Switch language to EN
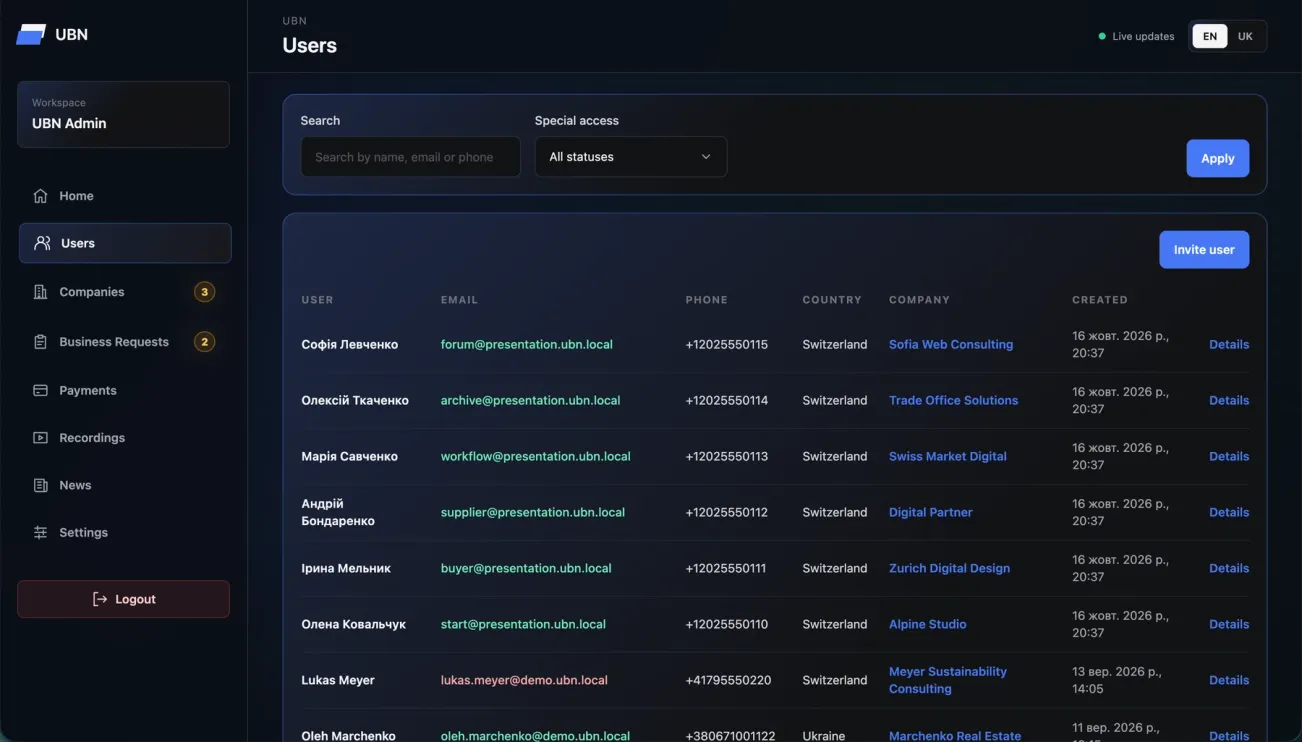Screen dimensions: 1302x742 [1210, 36]
